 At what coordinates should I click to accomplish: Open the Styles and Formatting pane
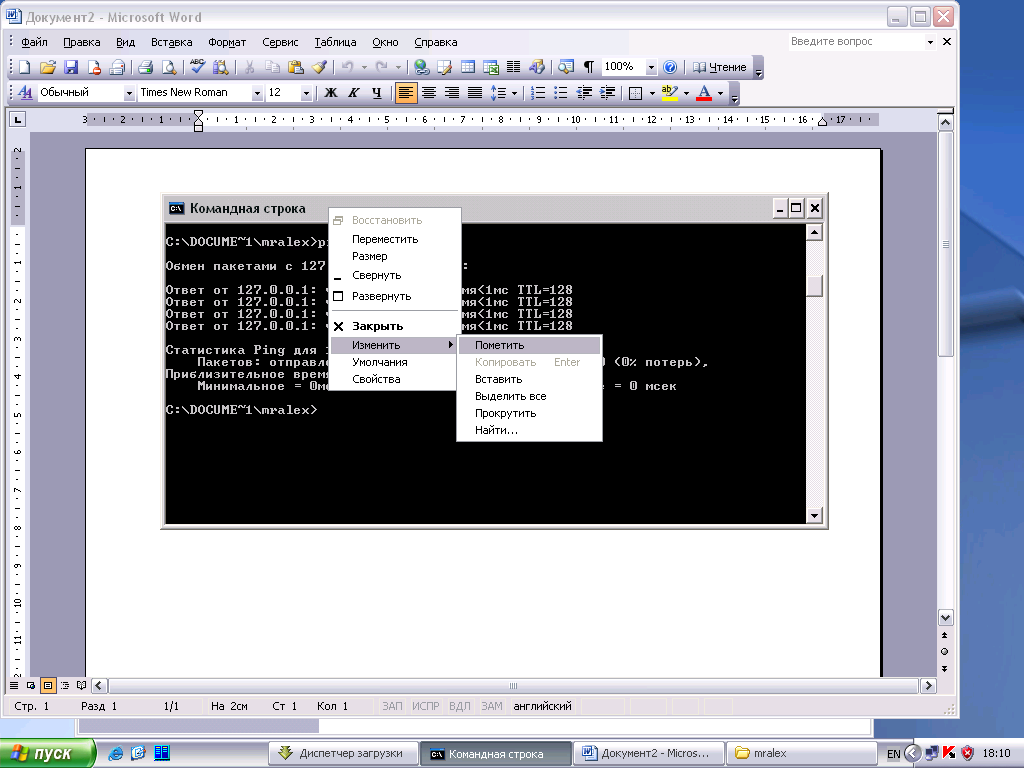point(25,93)
